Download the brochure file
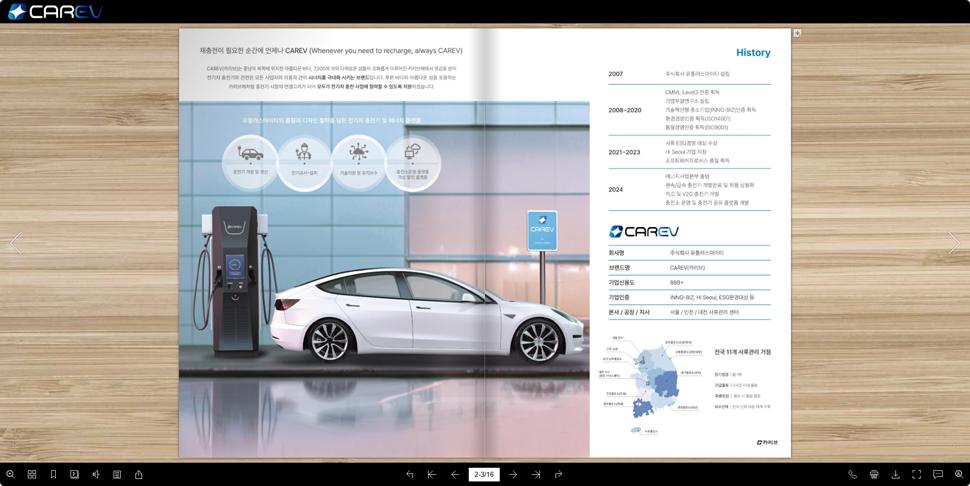This screenshot has height=486, width=970. 895,475
